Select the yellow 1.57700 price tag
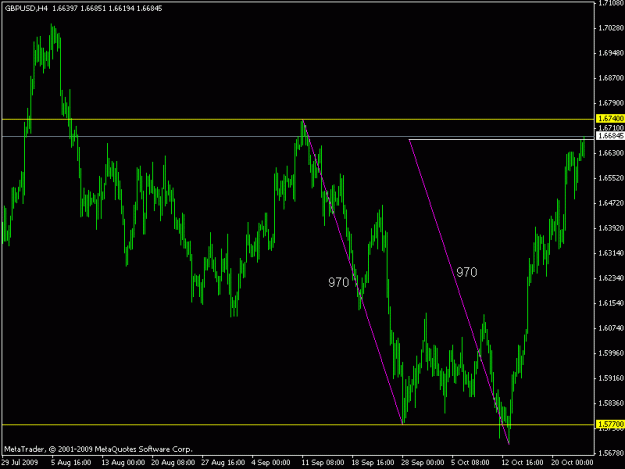625x469 pixels. [x=610, y=424]
